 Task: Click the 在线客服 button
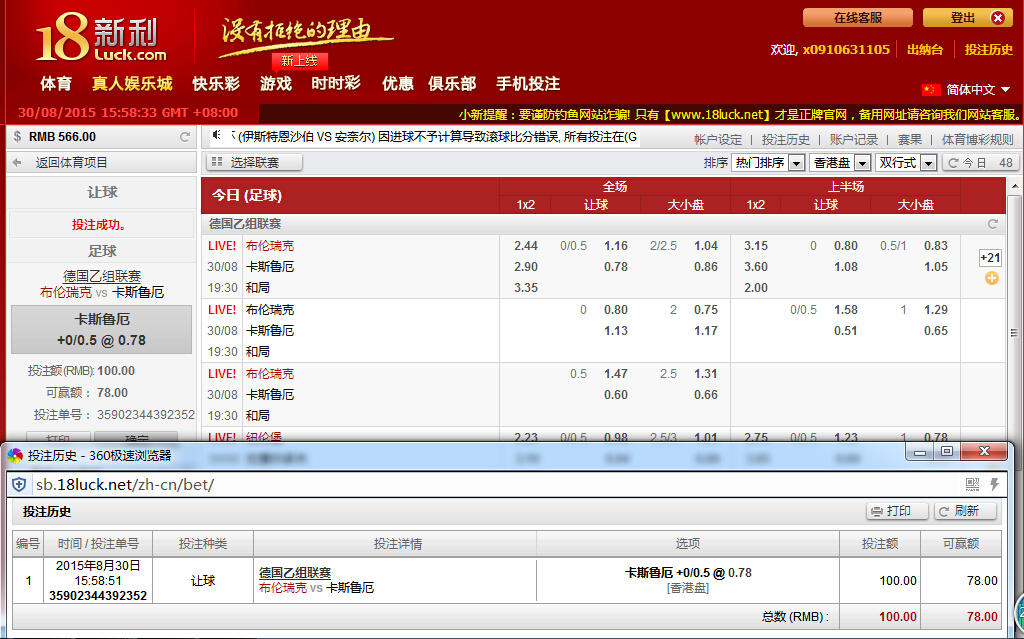tap(857, 18)
